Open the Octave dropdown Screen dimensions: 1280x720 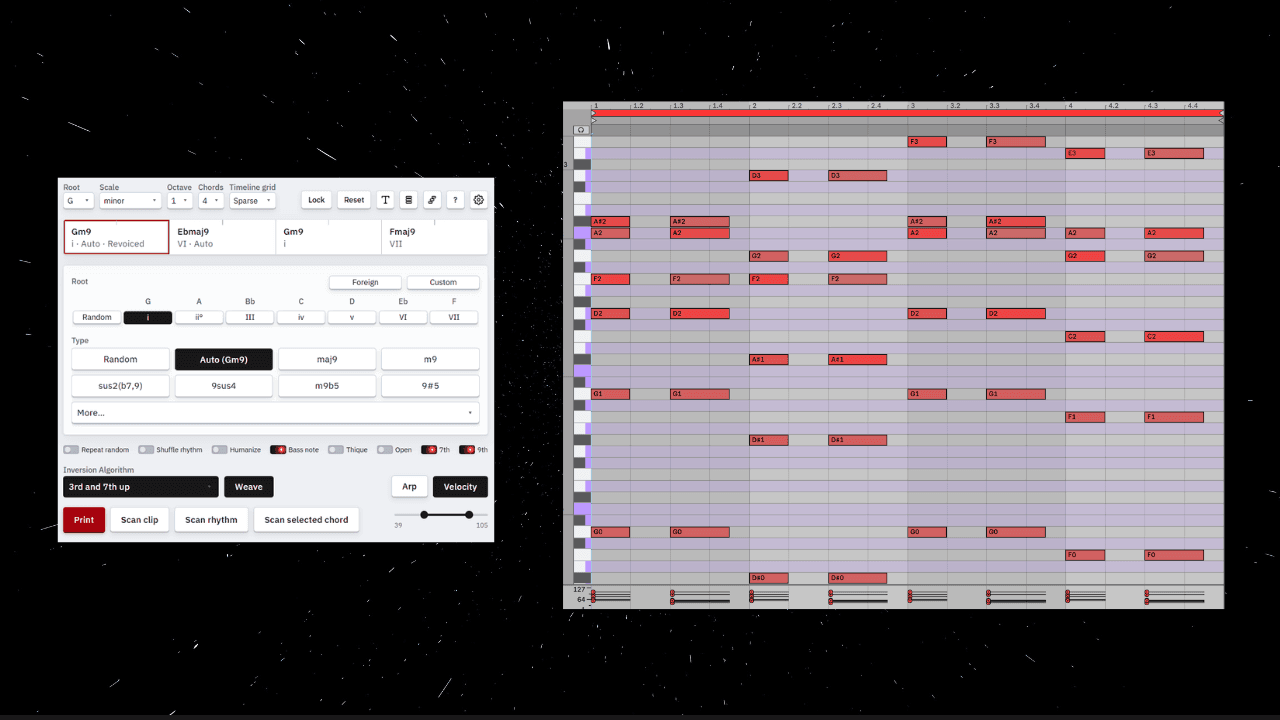(180, 201)
